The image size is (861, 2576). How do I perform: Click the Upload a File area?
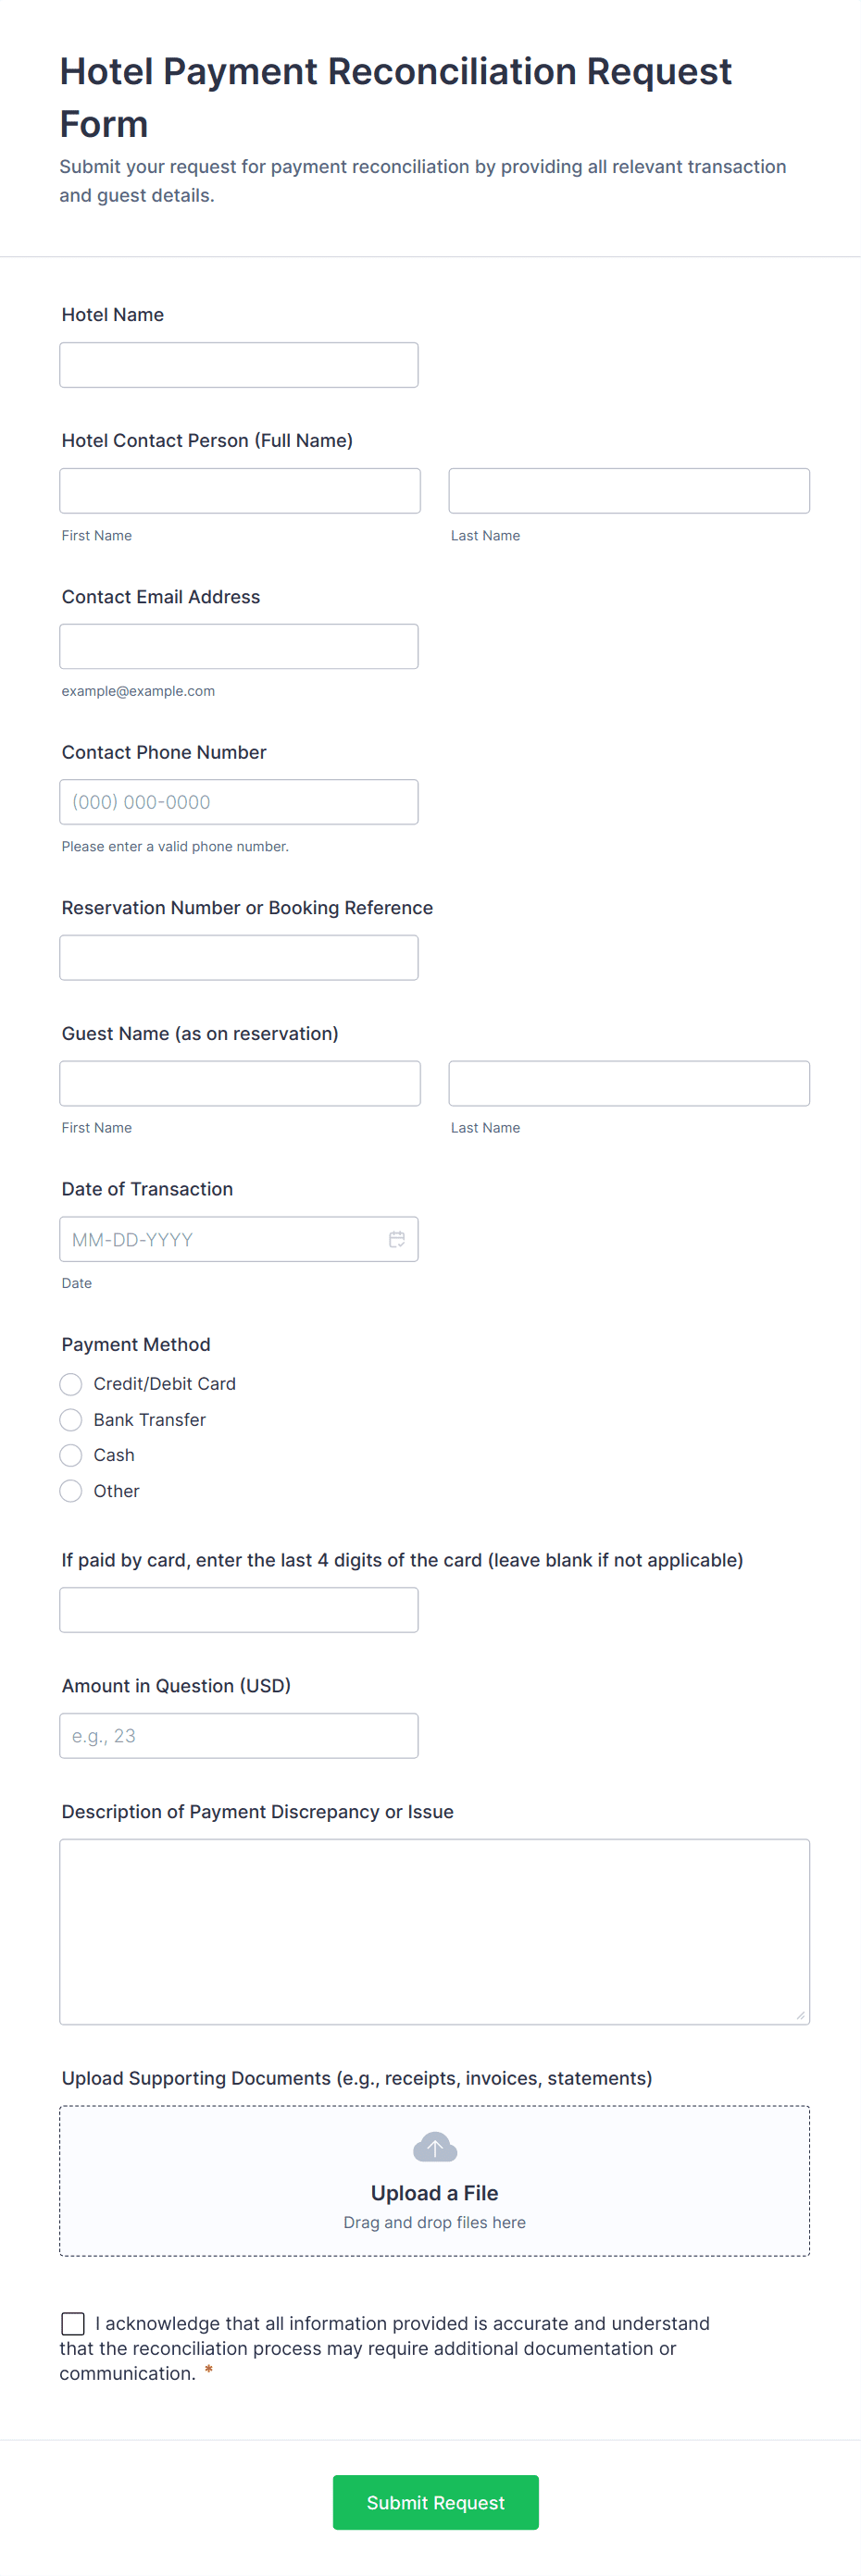pyautogui.click(x=434, y=2193)
